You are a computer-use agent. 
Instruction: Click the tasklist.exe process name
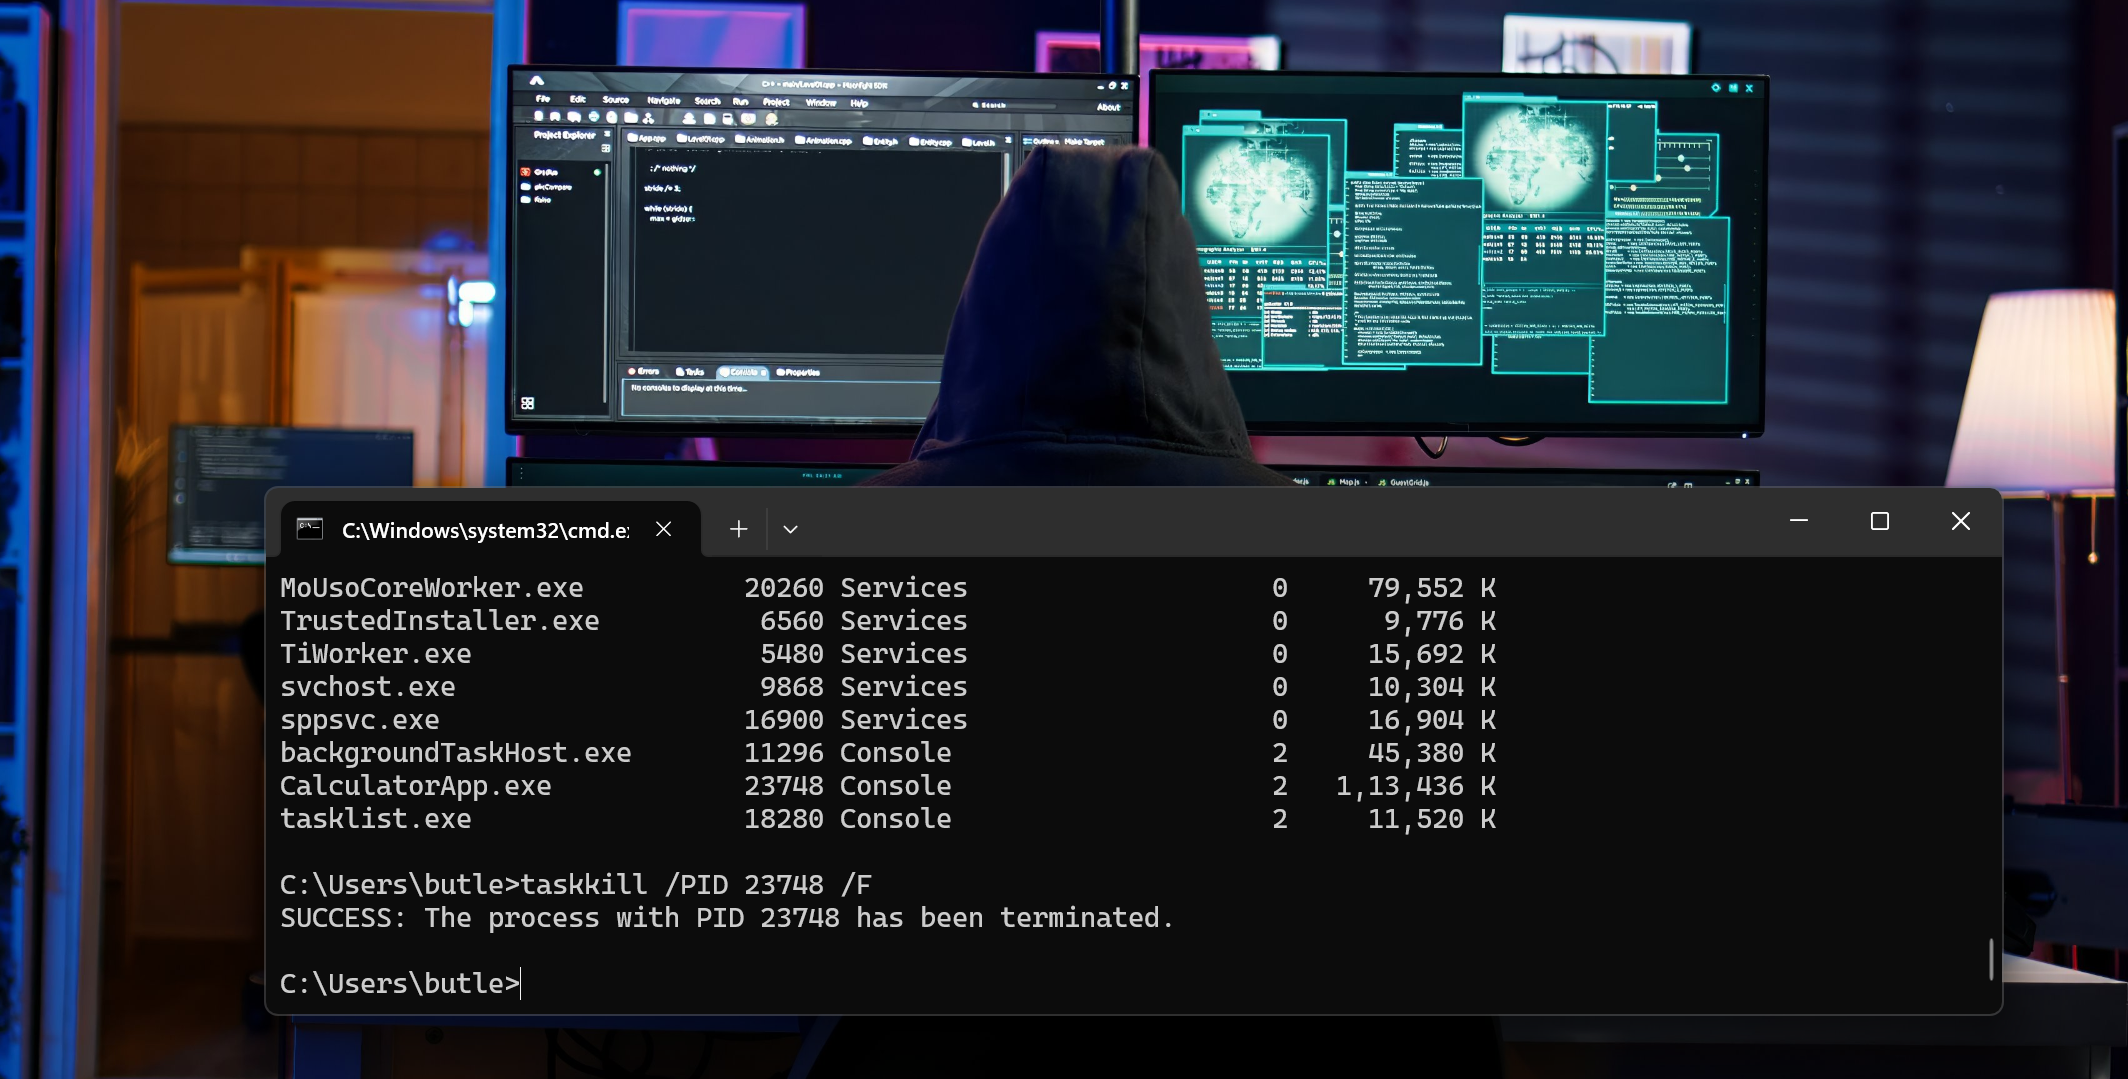pos(375,819)
